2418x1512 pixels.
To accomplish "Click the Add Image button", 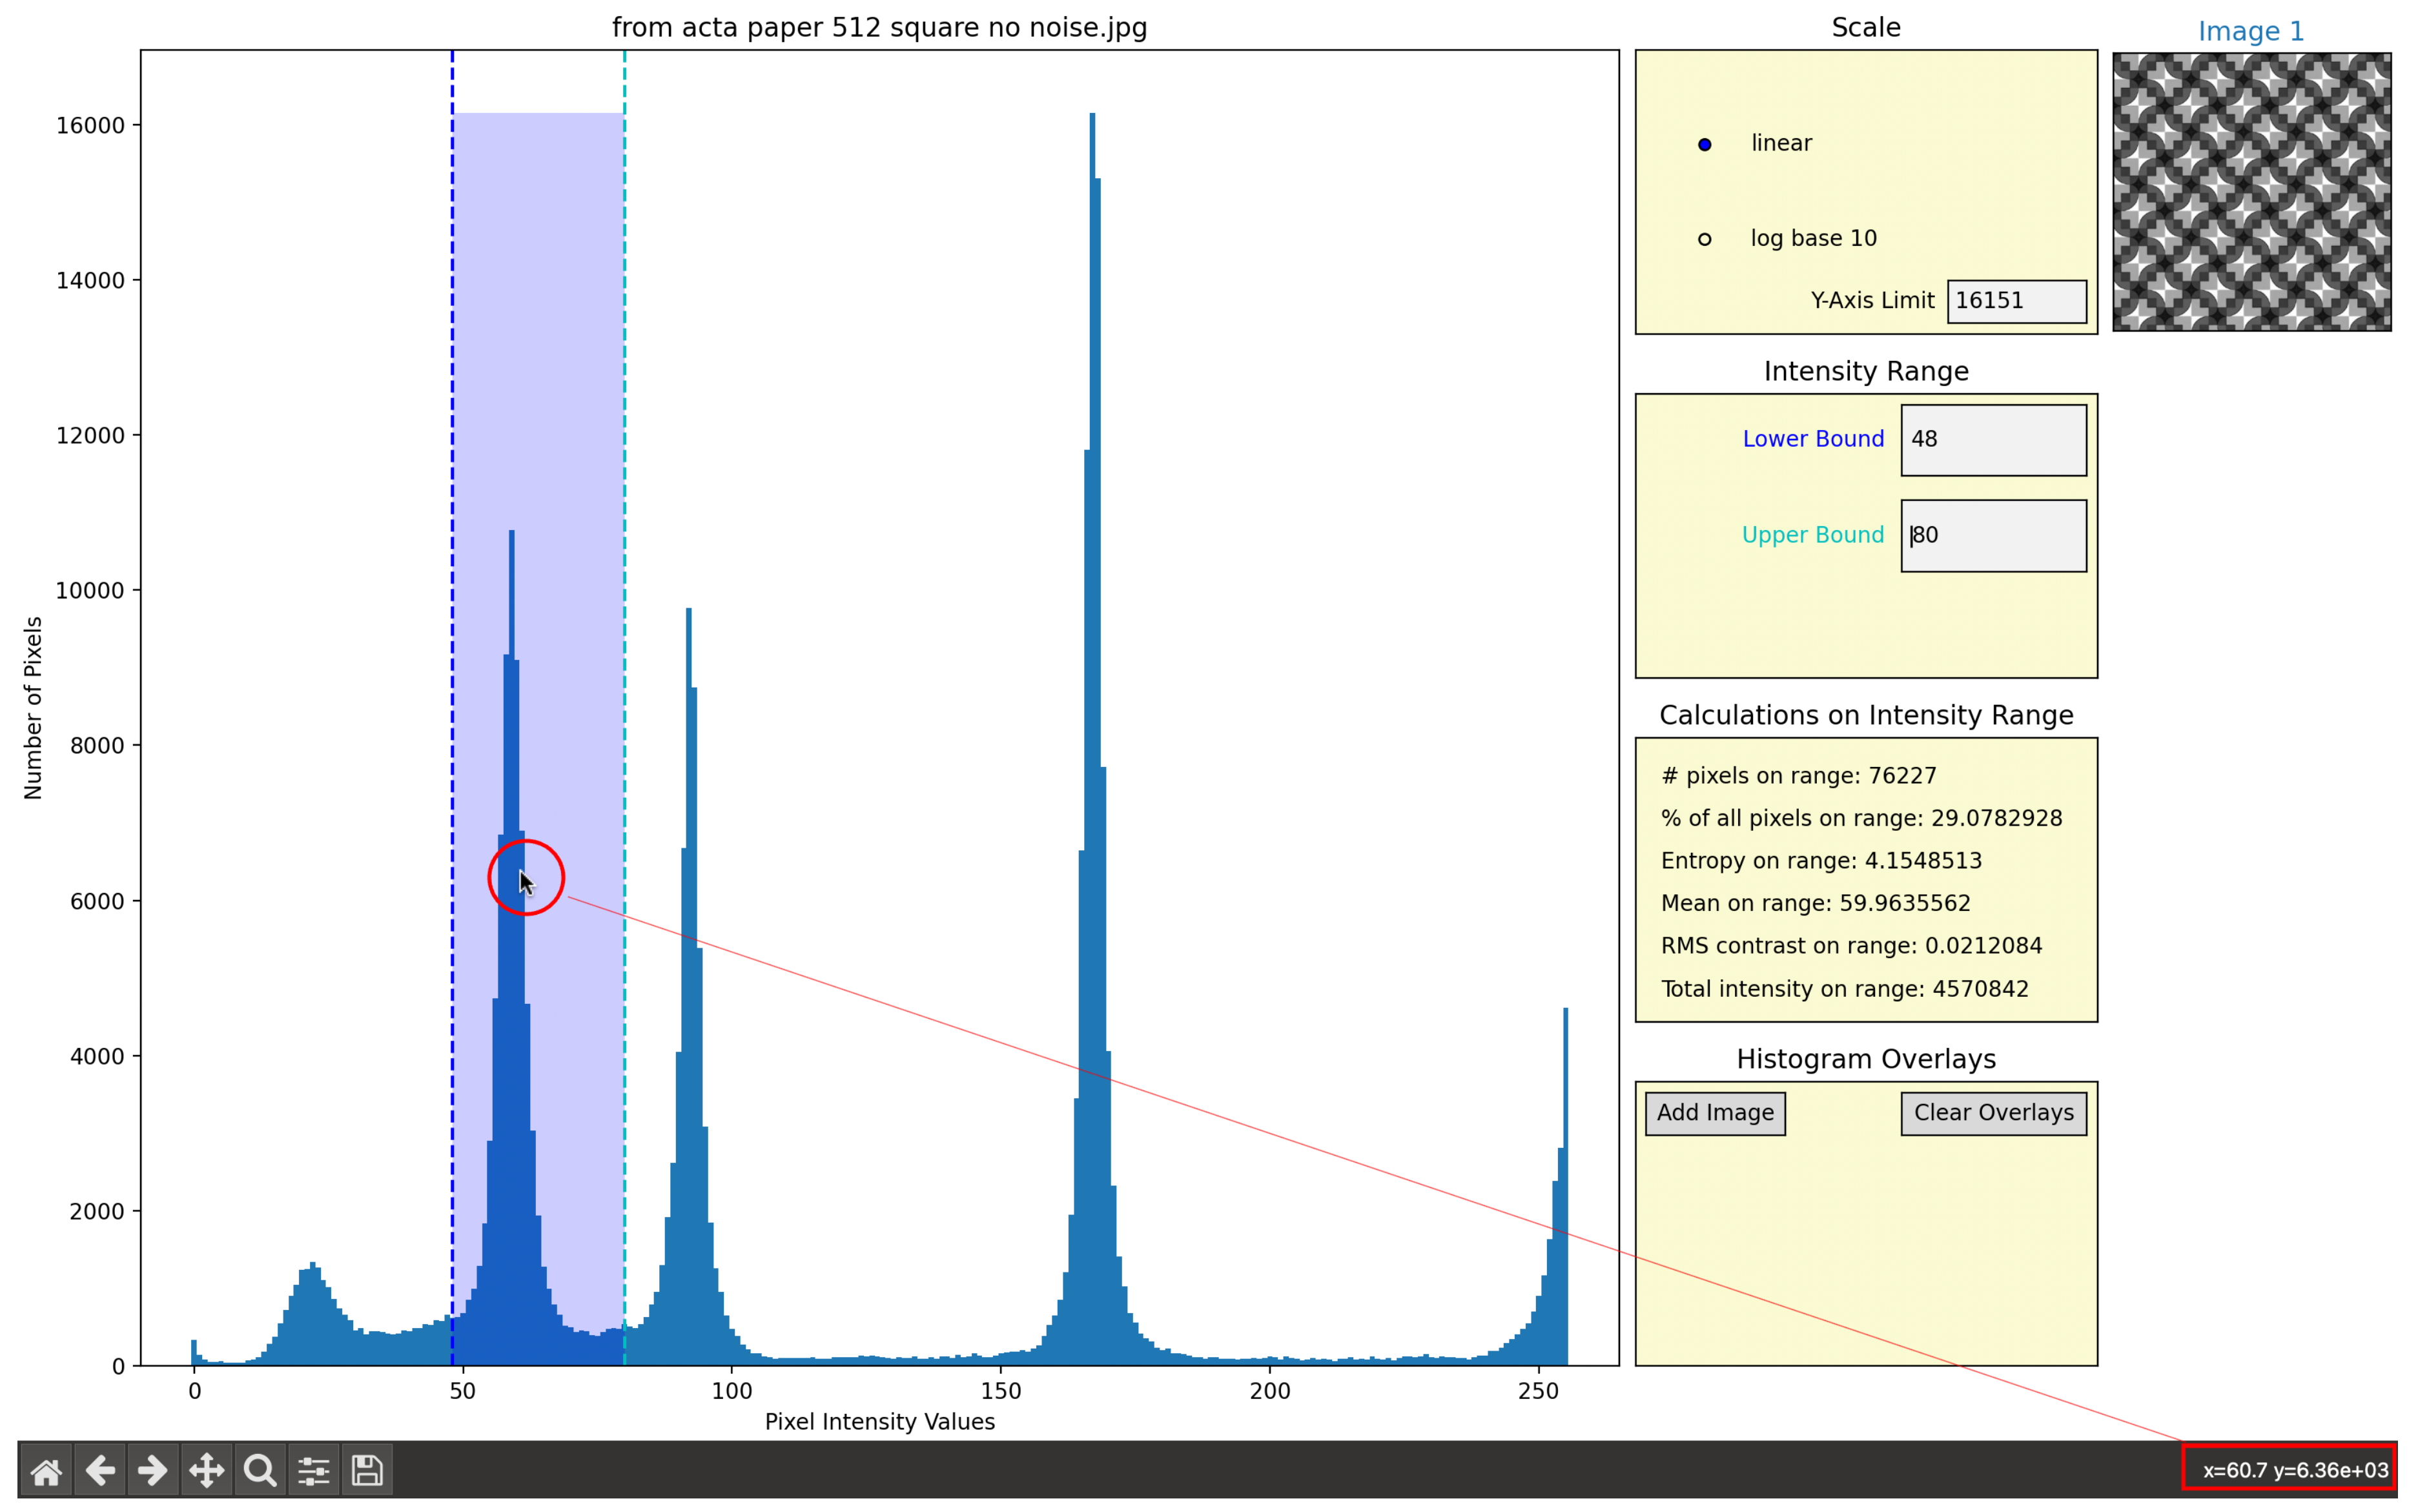I will 1715,1113.
